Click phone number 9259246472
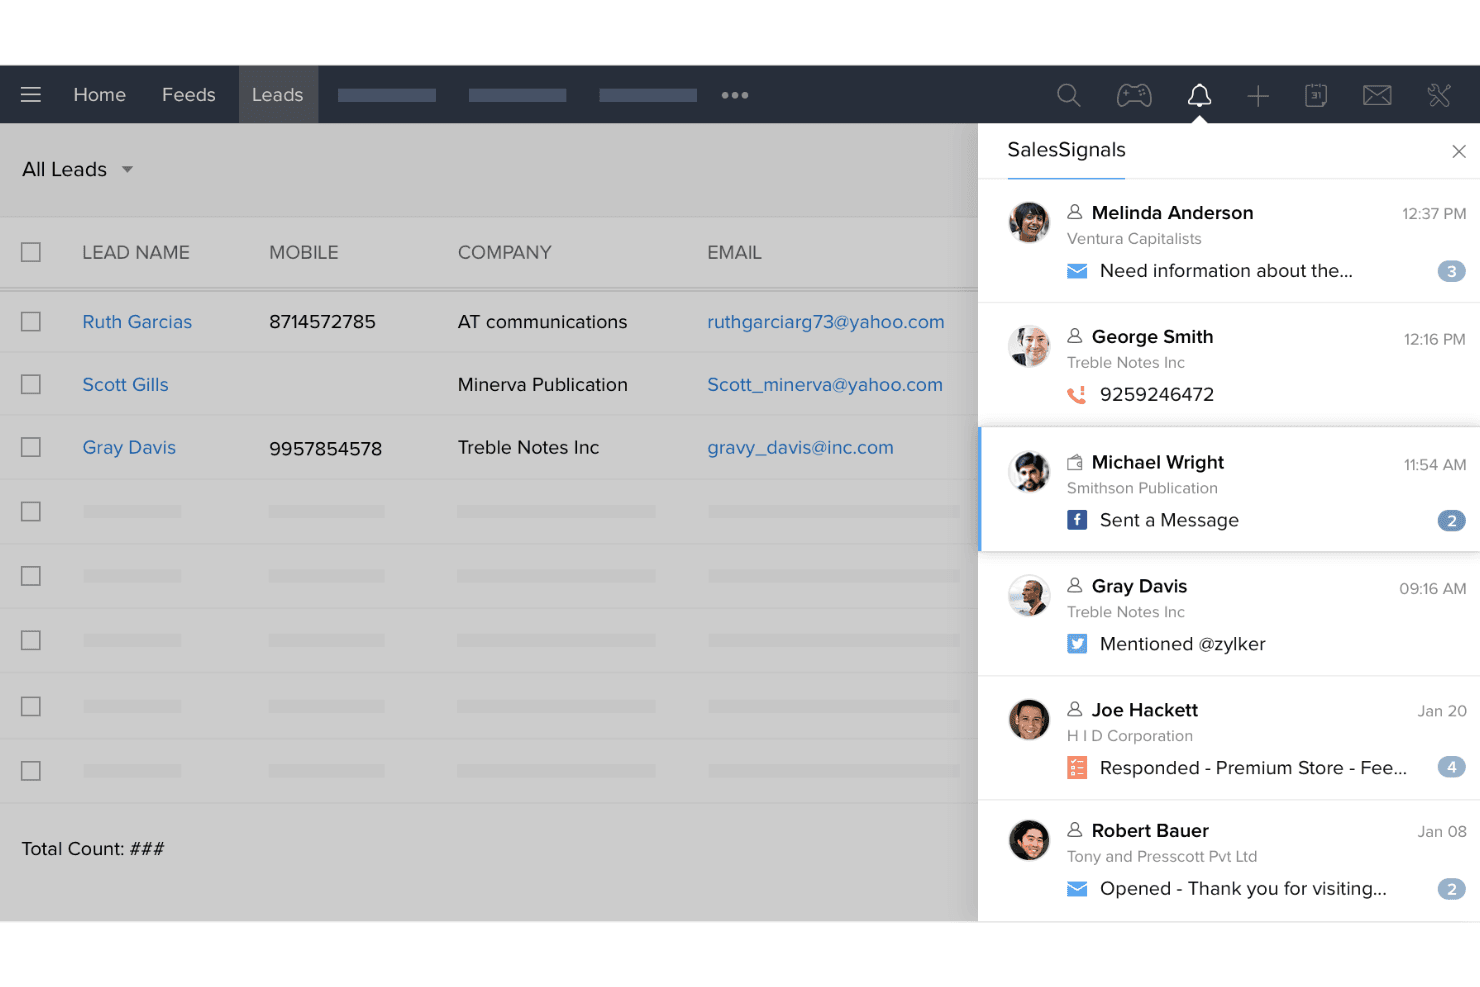Image resolution: width=1480 pixels, height=987 pixels. tap(1157, 395)
